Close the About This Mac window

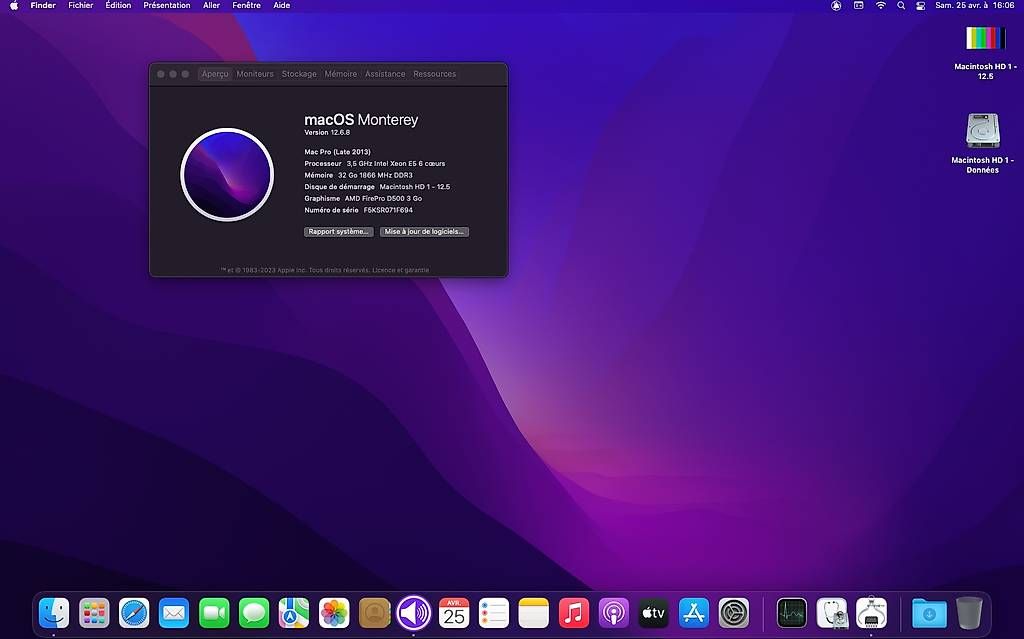pos(161,74)
